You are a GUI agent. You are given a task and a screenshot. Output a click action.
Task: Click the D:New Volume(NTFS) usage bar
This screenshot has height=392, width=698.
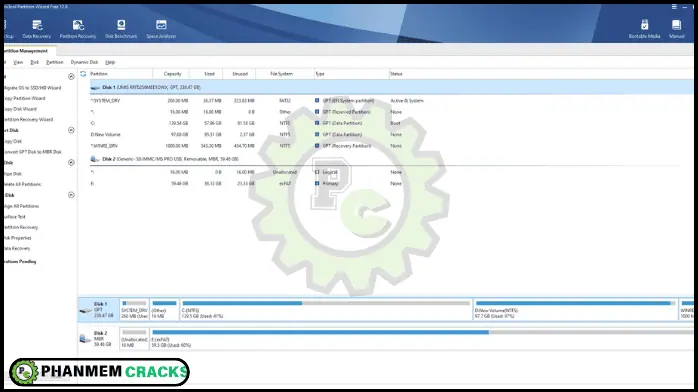pyautogui.click(x=575, y=303)
